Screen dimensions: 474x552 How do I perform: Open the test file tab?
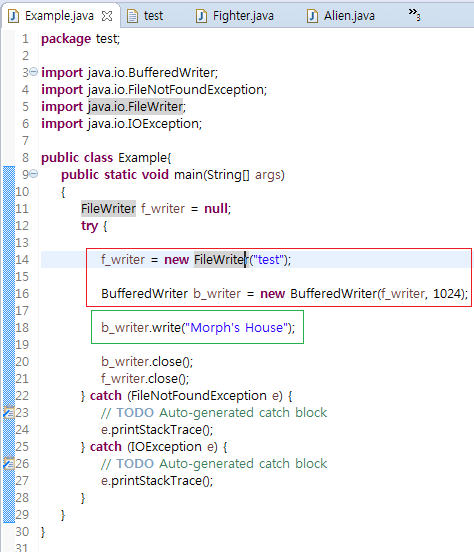pyautogui.click(x=153, y=16)
